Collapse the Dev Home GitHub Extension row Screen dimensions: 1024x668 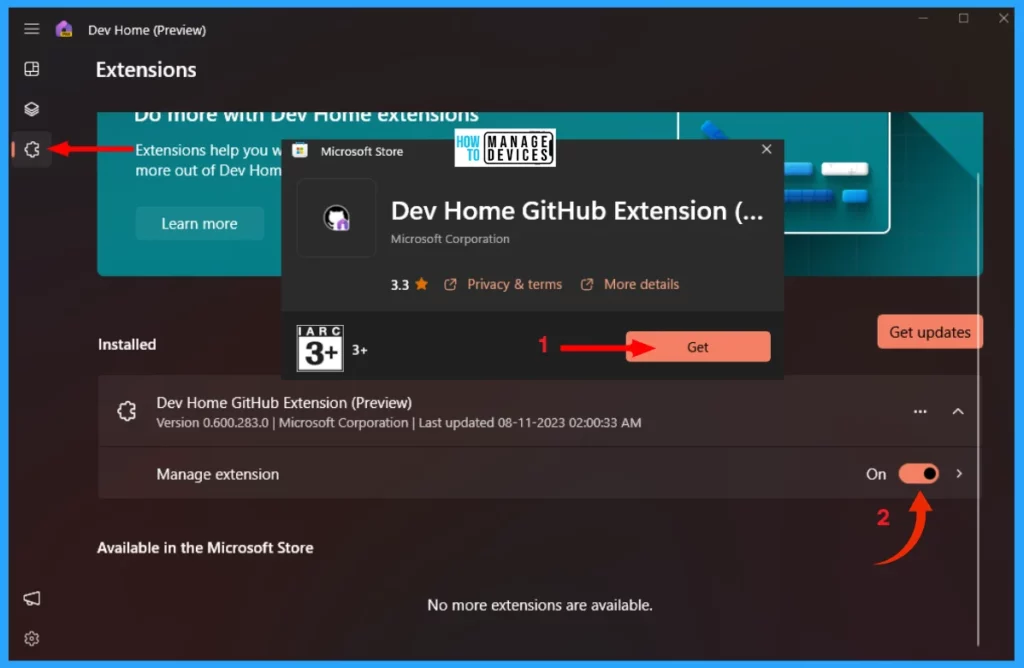click(958, 411)
